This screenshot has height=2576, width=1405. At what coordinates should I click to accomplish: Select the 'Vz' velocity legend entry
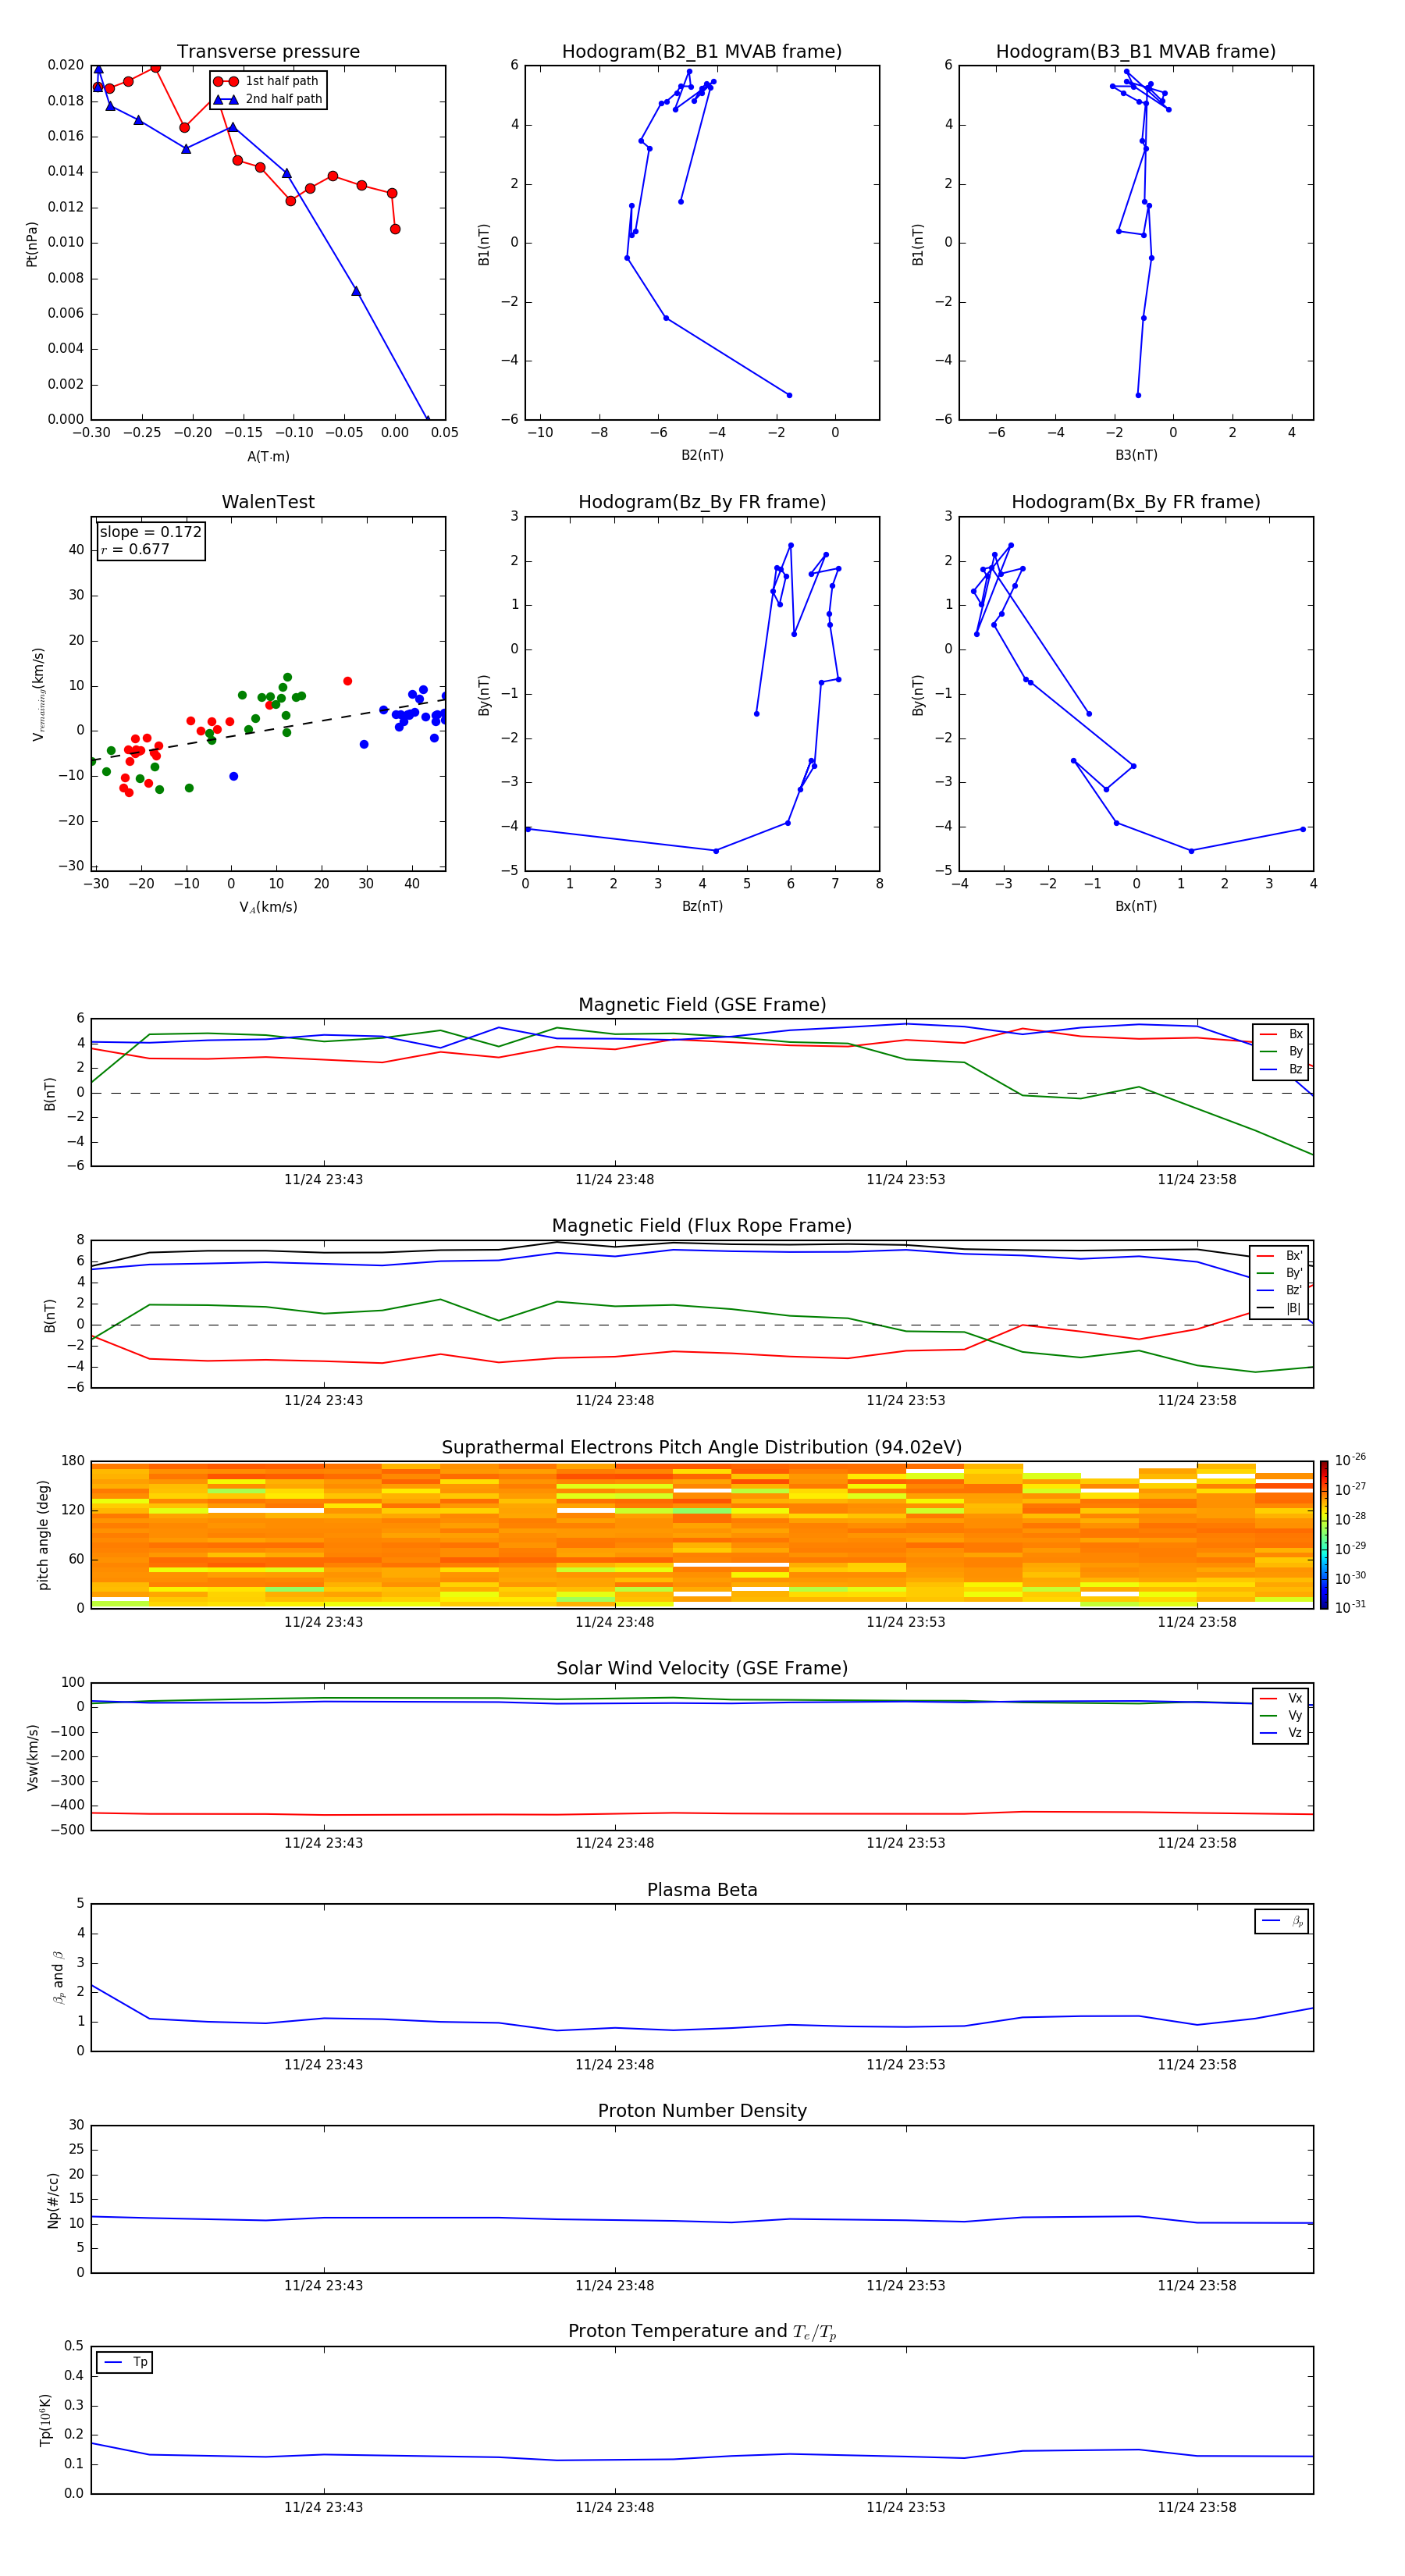click(x=1281, y=1733)
